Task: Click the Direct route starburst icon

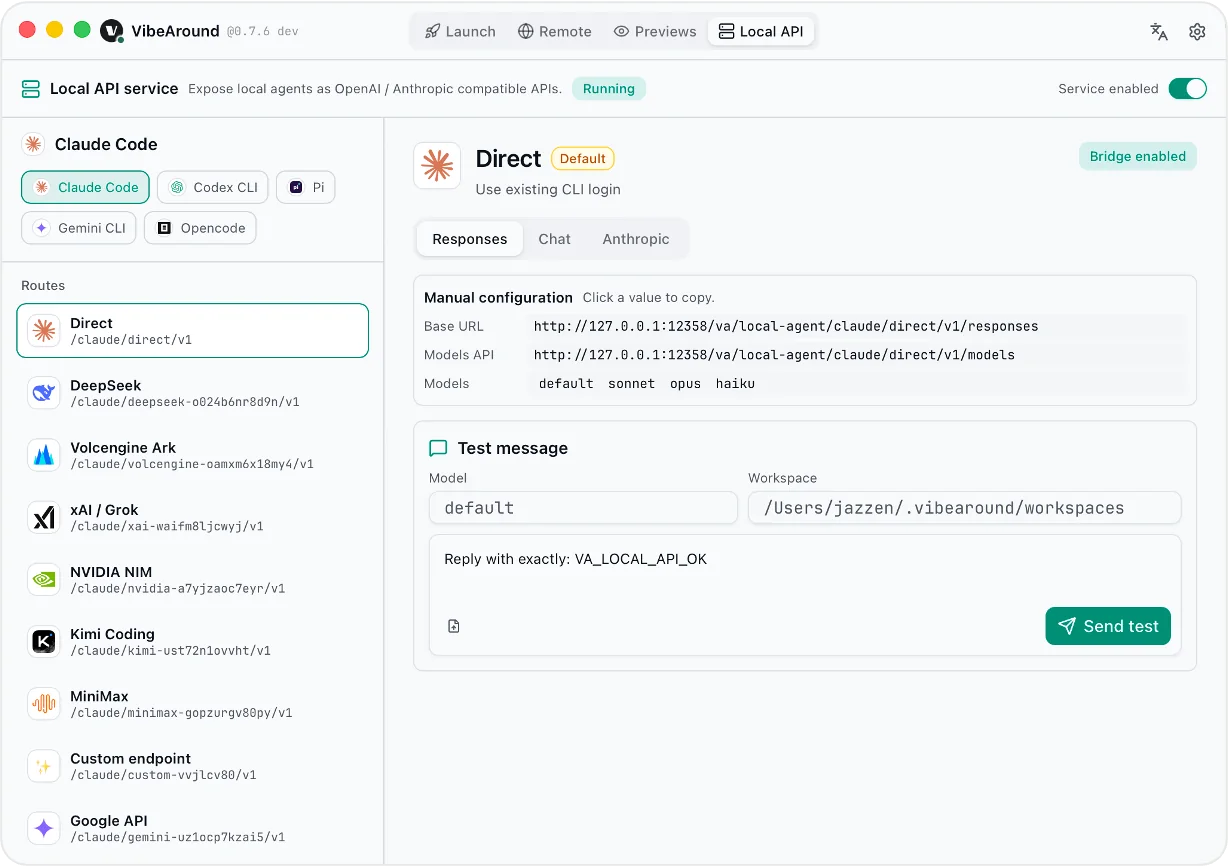Action: click(44, 331)
